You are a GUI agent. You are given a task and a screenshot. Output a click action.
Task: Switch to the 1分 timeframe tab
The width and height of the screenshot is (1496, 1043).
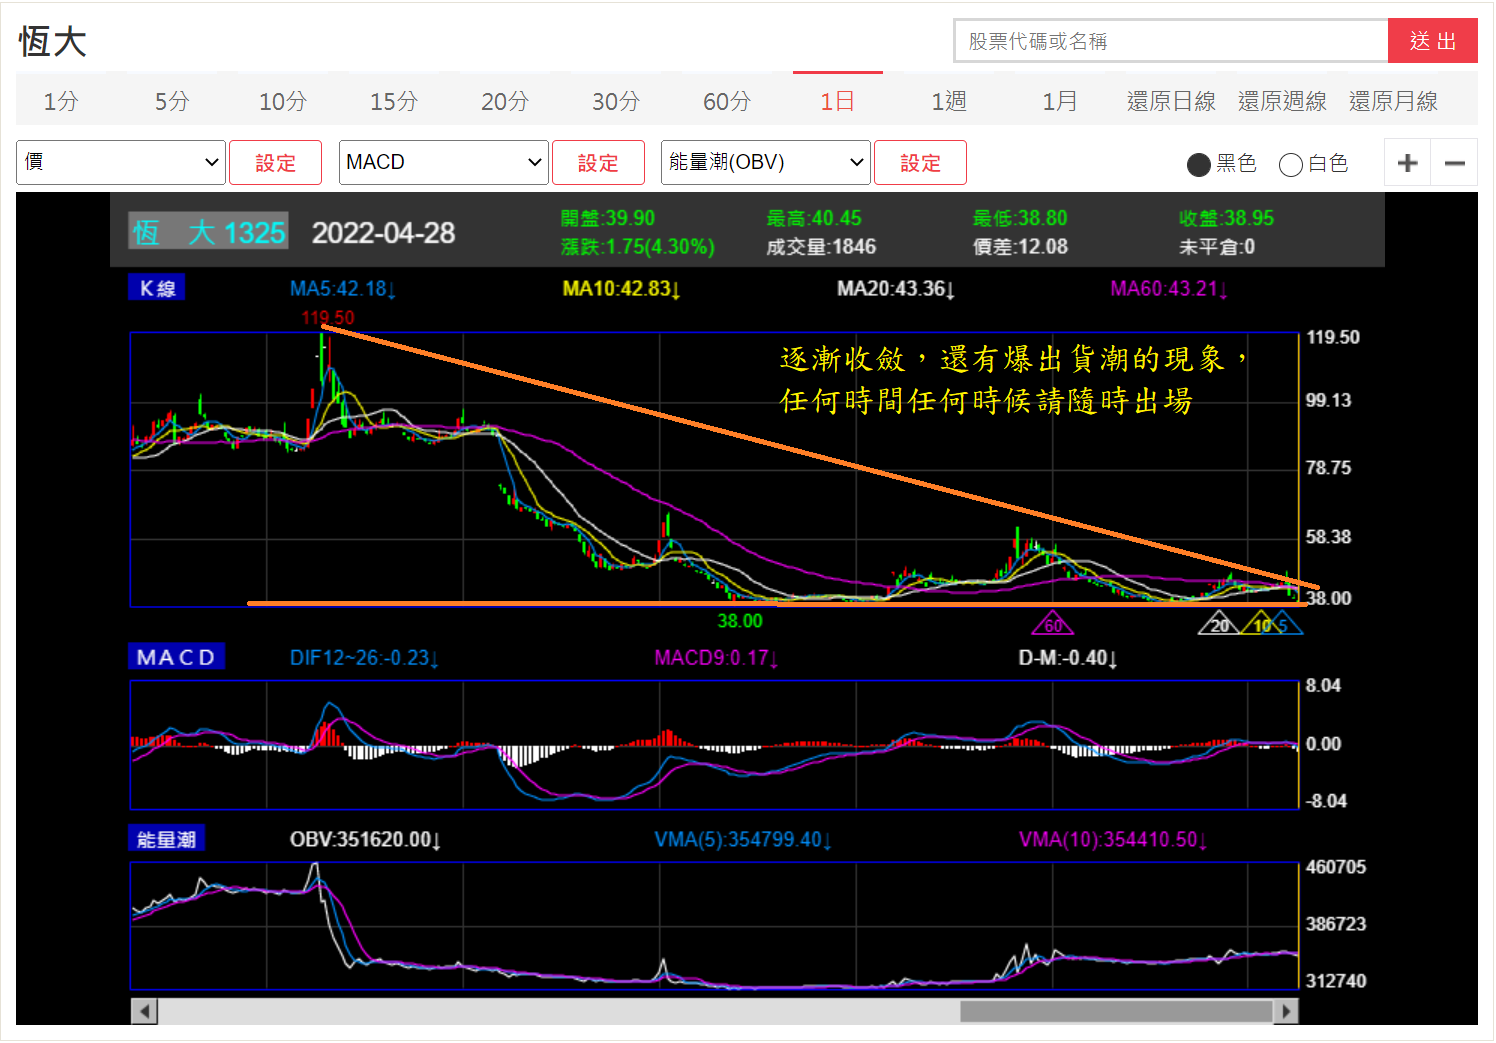point(61,101)
